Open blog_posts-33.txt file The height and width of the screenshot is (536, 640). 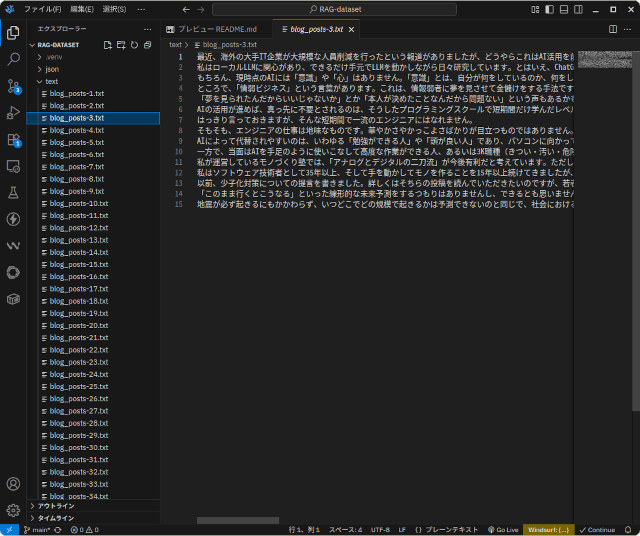tap(93, 484)
